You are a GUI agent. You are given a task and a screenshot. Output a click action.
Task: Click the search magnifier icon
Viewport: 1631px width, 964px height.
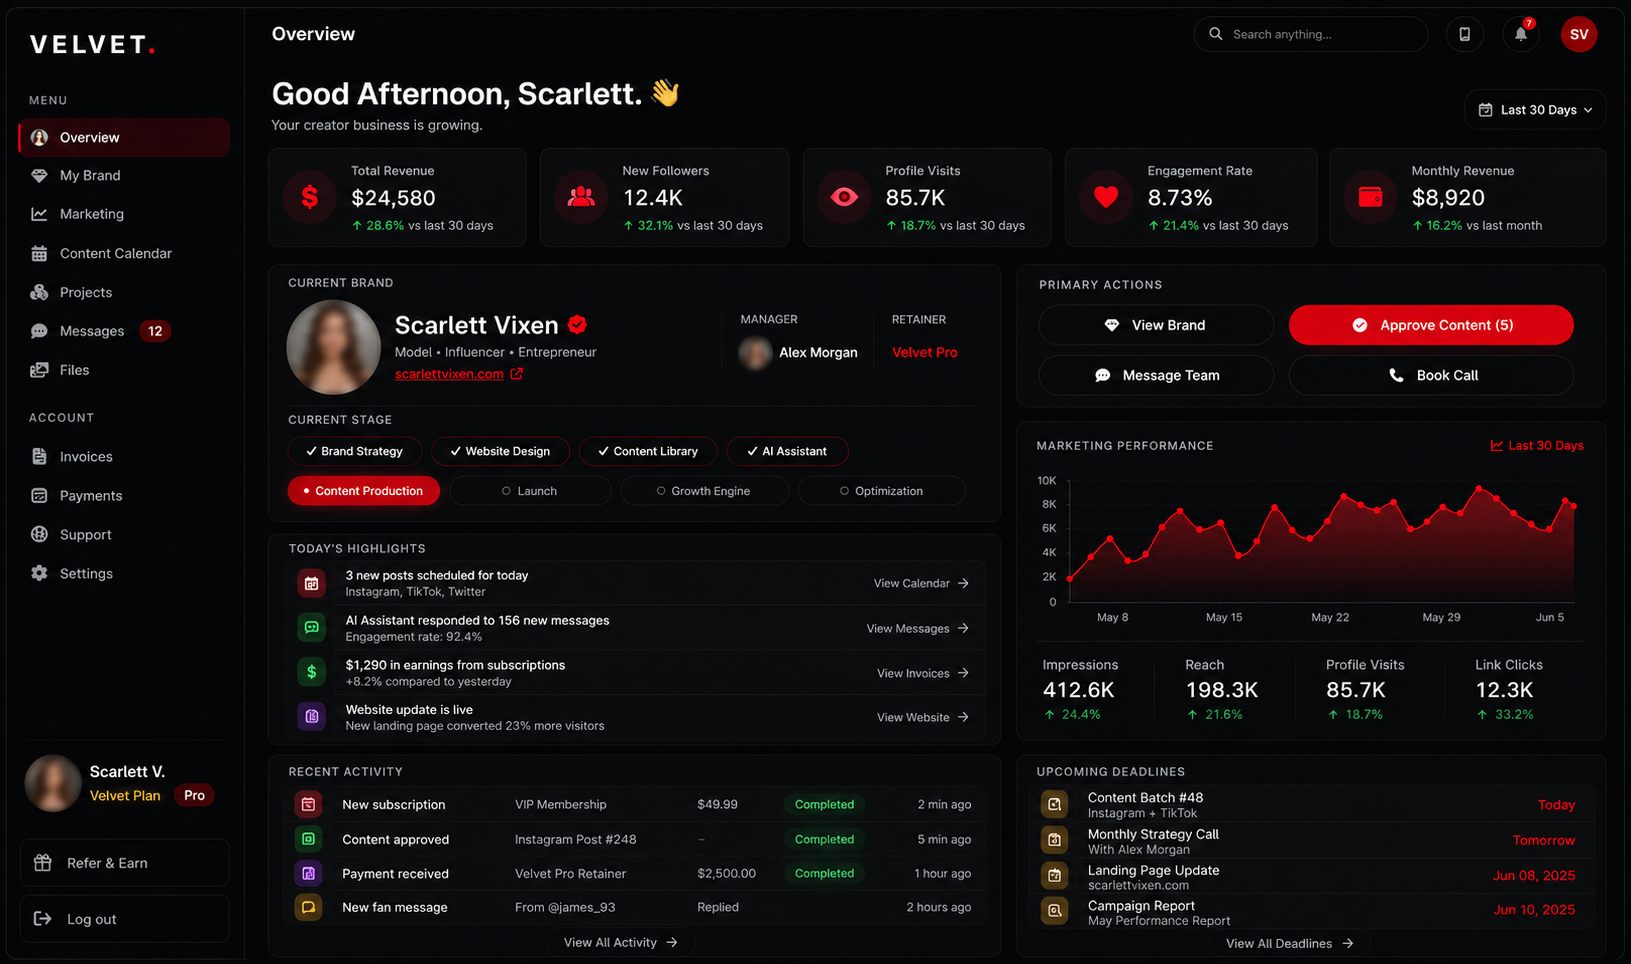pyautogui.click(x=1215, y=34)
